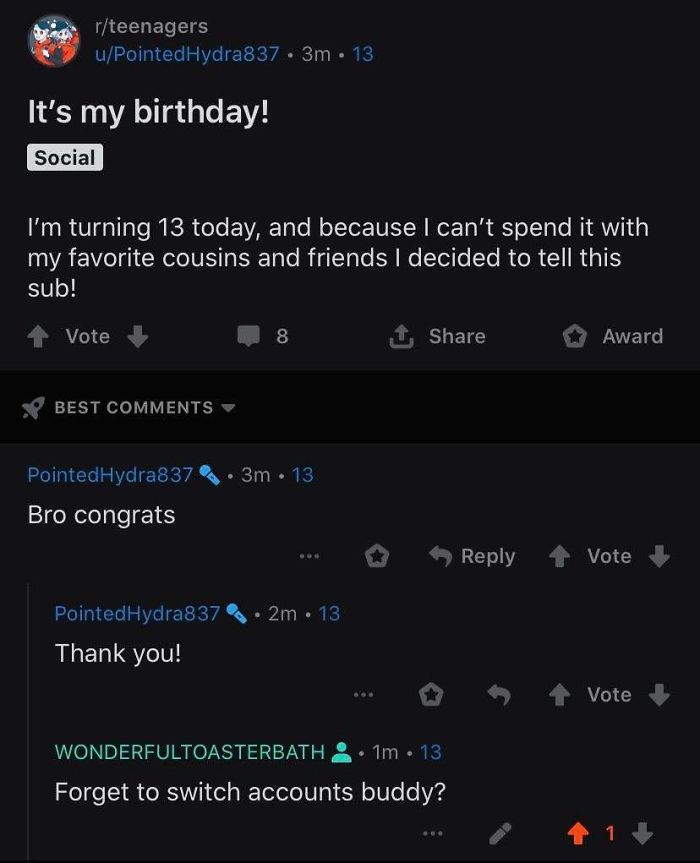Downvote the "Bro congrats" comment
This screenshot has height=863, width=700.
(659, 556)
